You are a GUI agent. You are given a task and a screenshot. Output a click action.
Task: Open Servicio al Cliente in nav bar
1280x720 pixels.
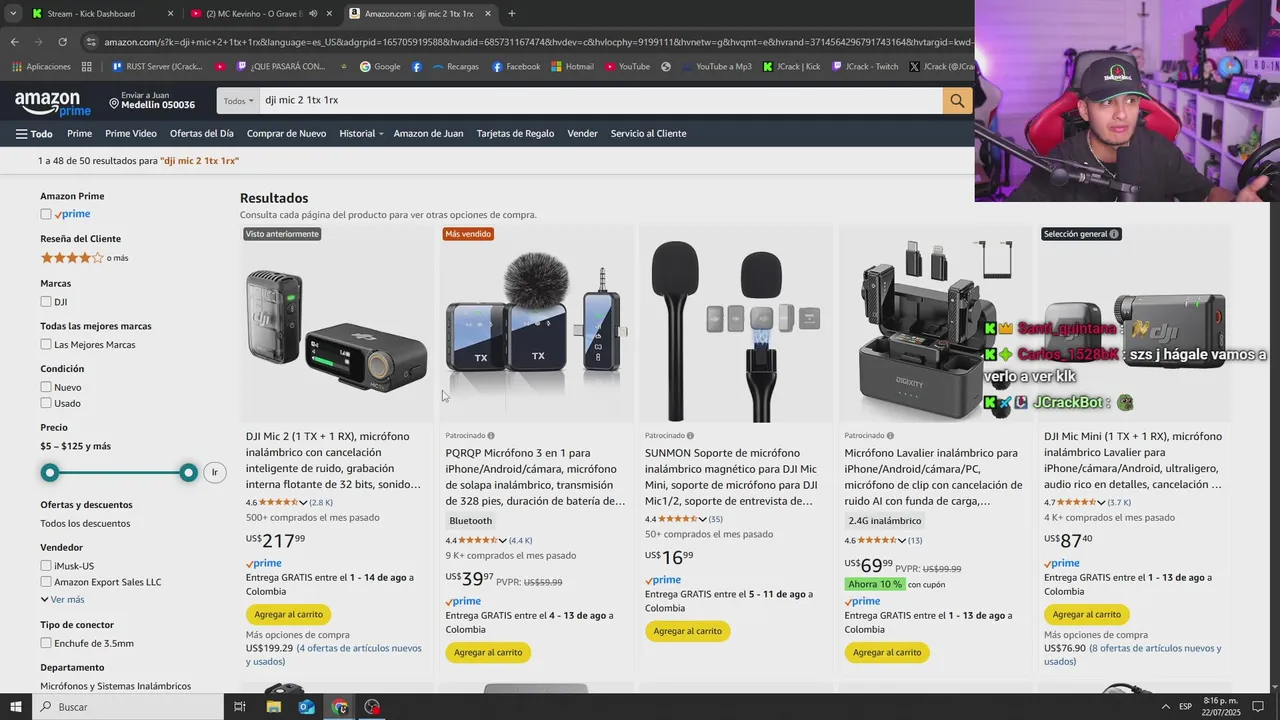coord(648,134)
